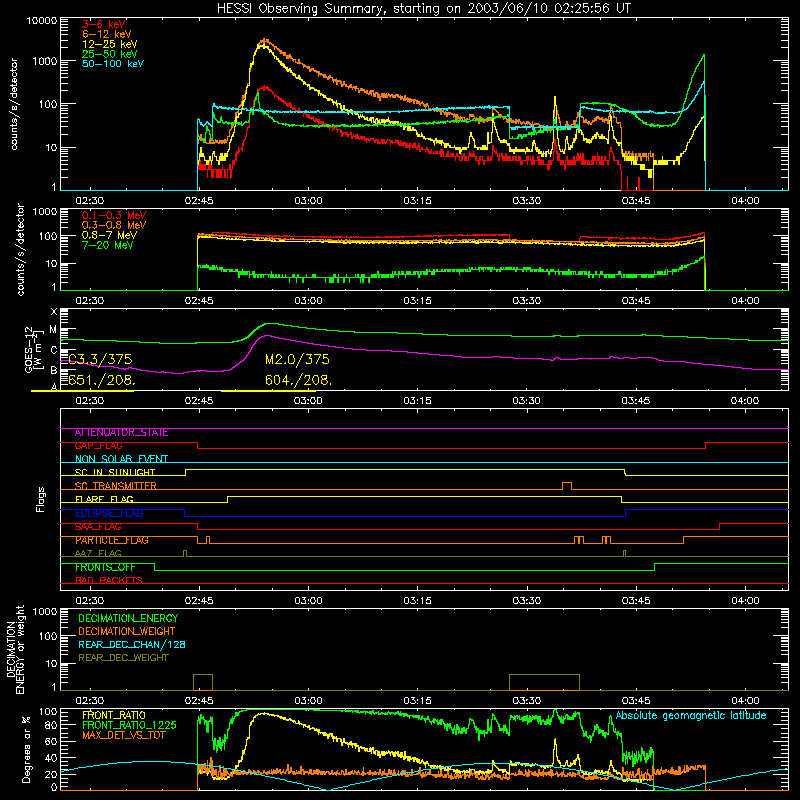Select the orange 6-12 keV legend entry
The height and width of the screenshot is (800, 800).
click(x=107, y=34)
